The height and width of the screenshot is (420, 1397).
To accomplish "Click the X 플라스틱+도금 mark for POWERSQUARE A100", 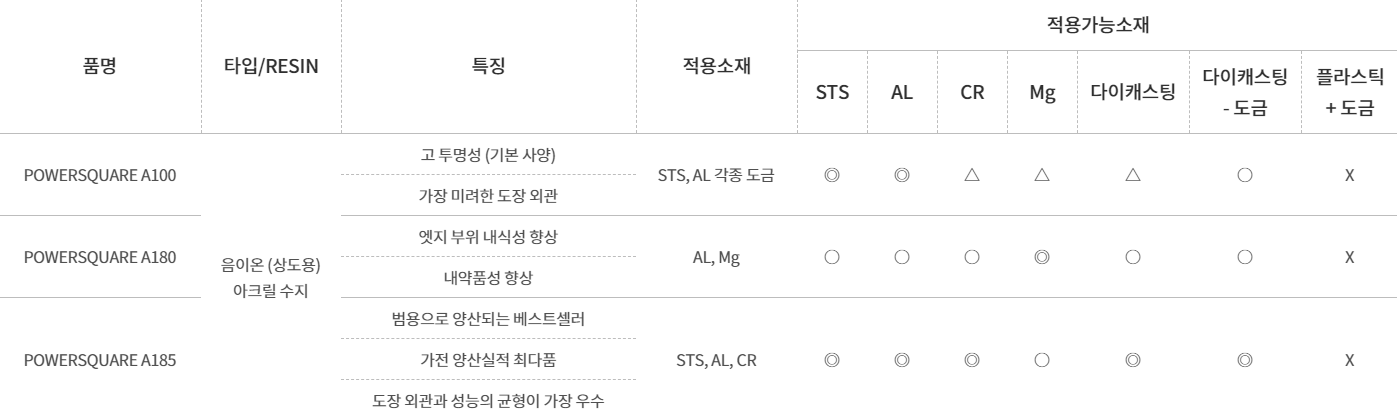I will coord(1349,174).
